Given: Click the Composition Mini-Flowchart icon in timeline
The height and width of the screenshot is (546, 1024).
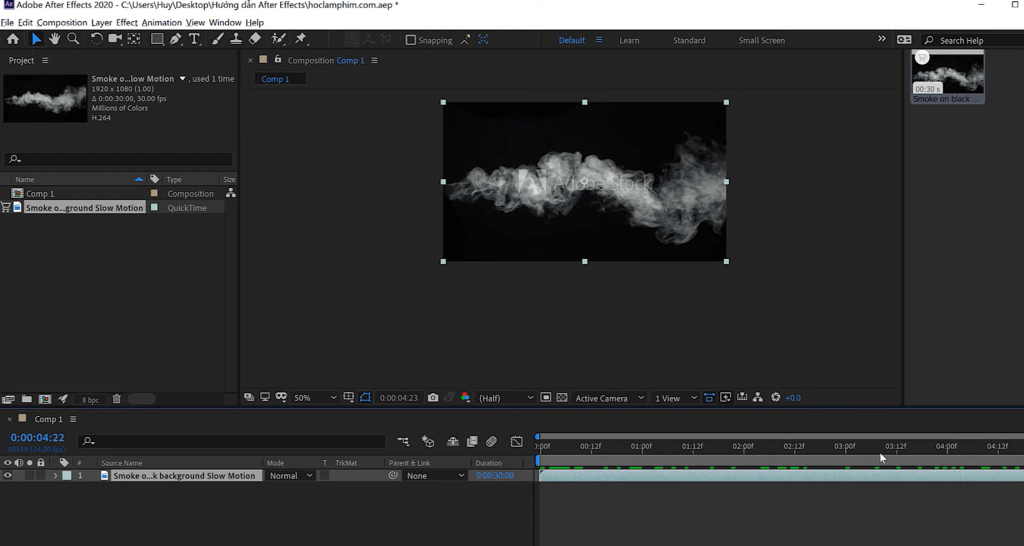Looking at the screenshot, I should click(403, 442).
